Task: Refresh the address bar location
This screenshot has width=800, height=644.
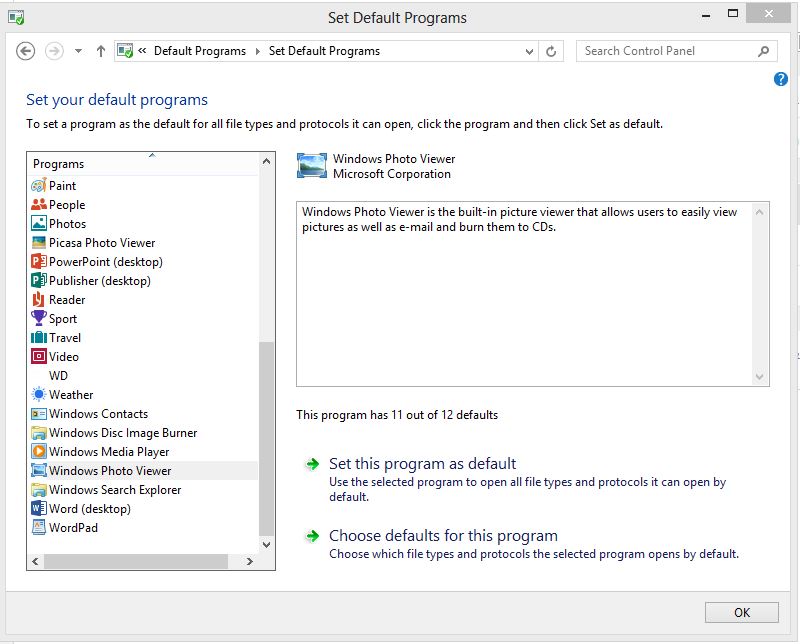Action: pyautogui.click(x=551, y=51)
